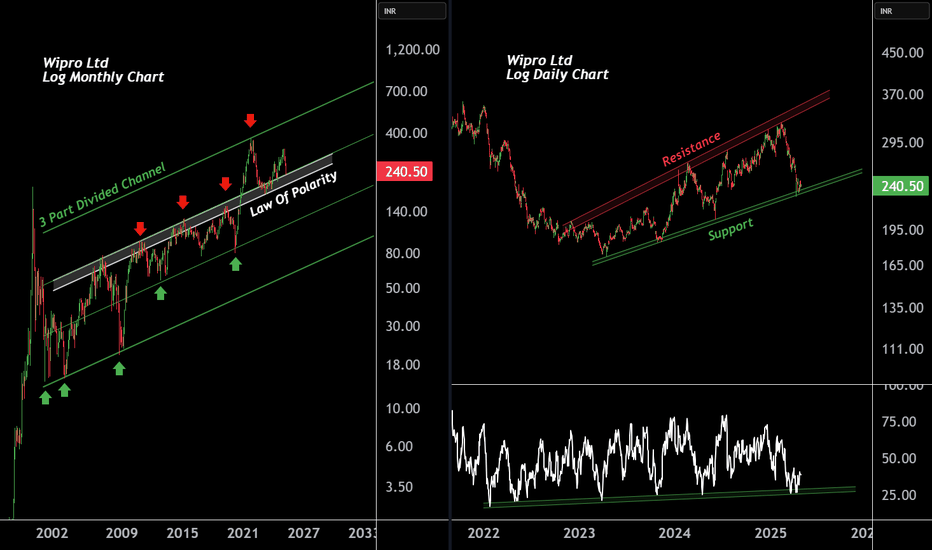Click the 2022 label on daily time axis

pos(483,533)
